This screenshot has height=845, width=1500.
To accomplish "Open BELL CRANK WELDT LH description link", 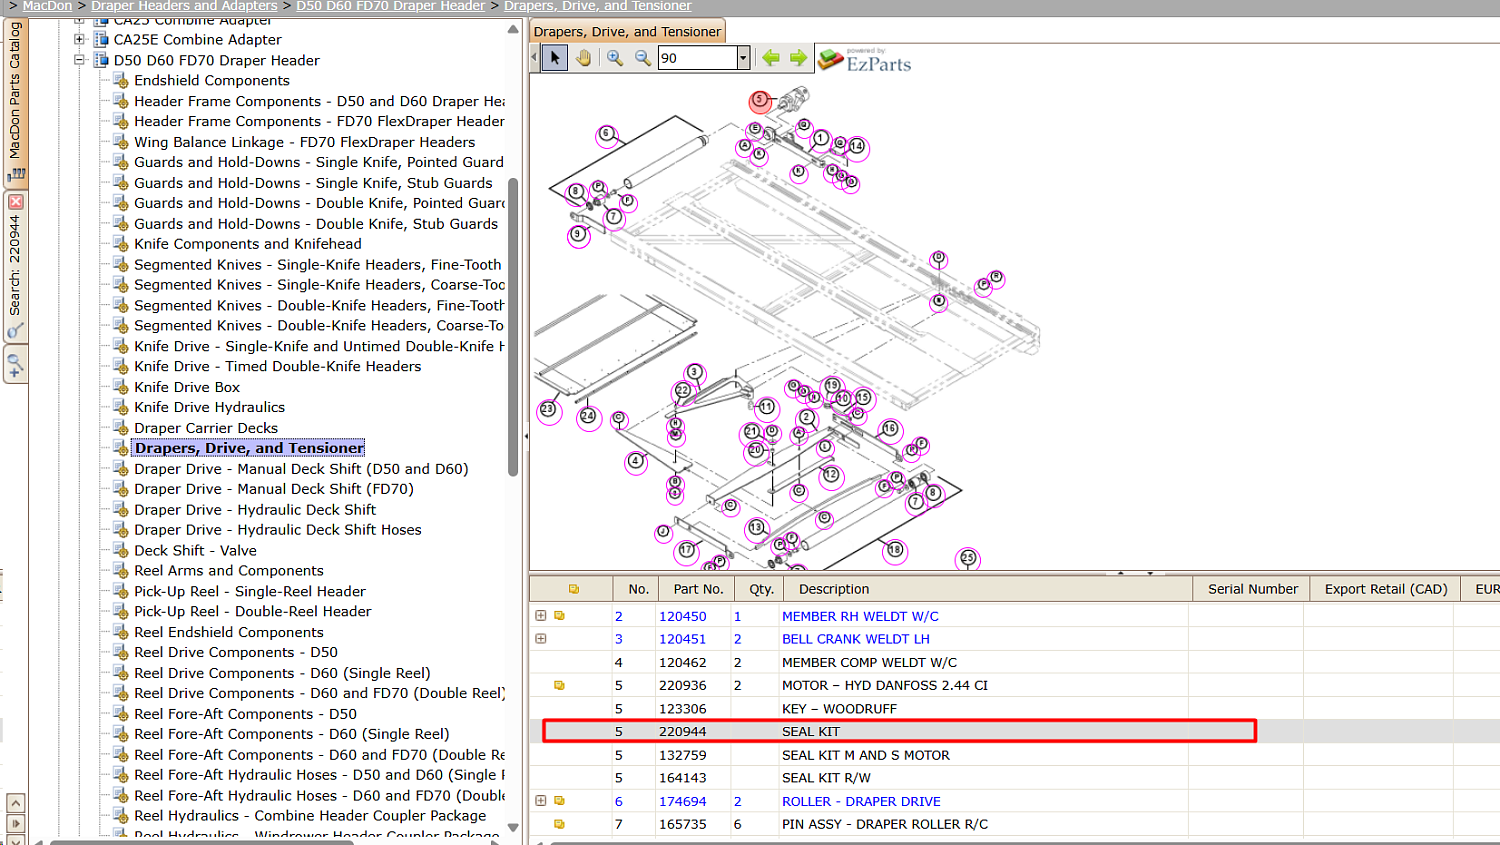I will coord(856,639).
